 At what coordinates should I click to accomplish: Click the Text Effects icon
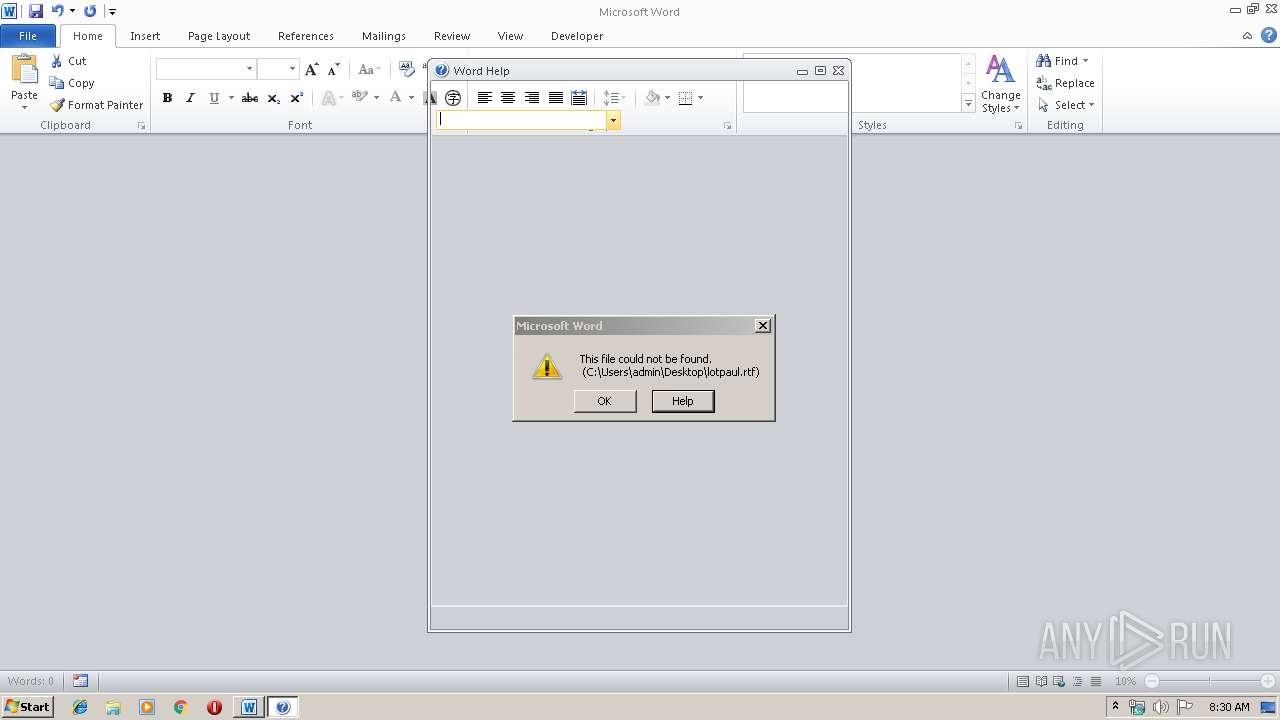(x=328, y=98)
